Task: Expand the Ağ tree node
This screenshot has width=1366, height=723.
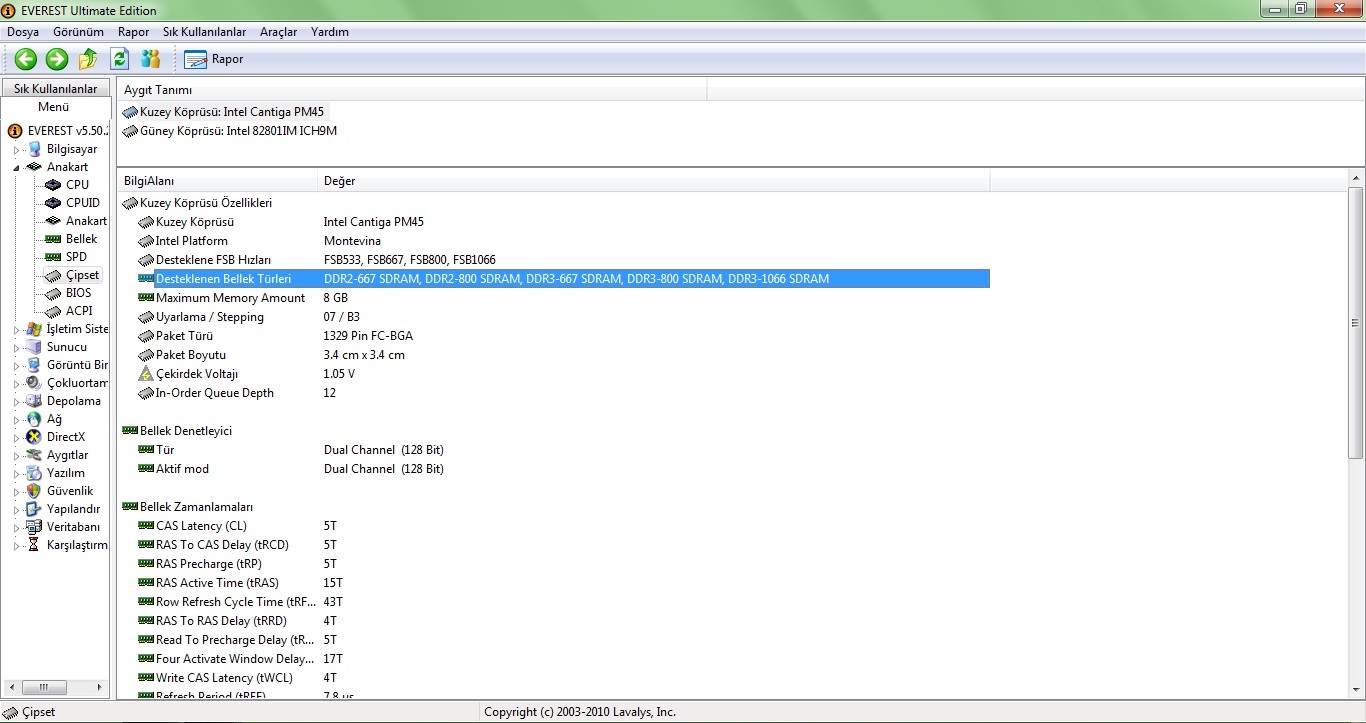Action: pyautogui.click(x=17, y=419)
